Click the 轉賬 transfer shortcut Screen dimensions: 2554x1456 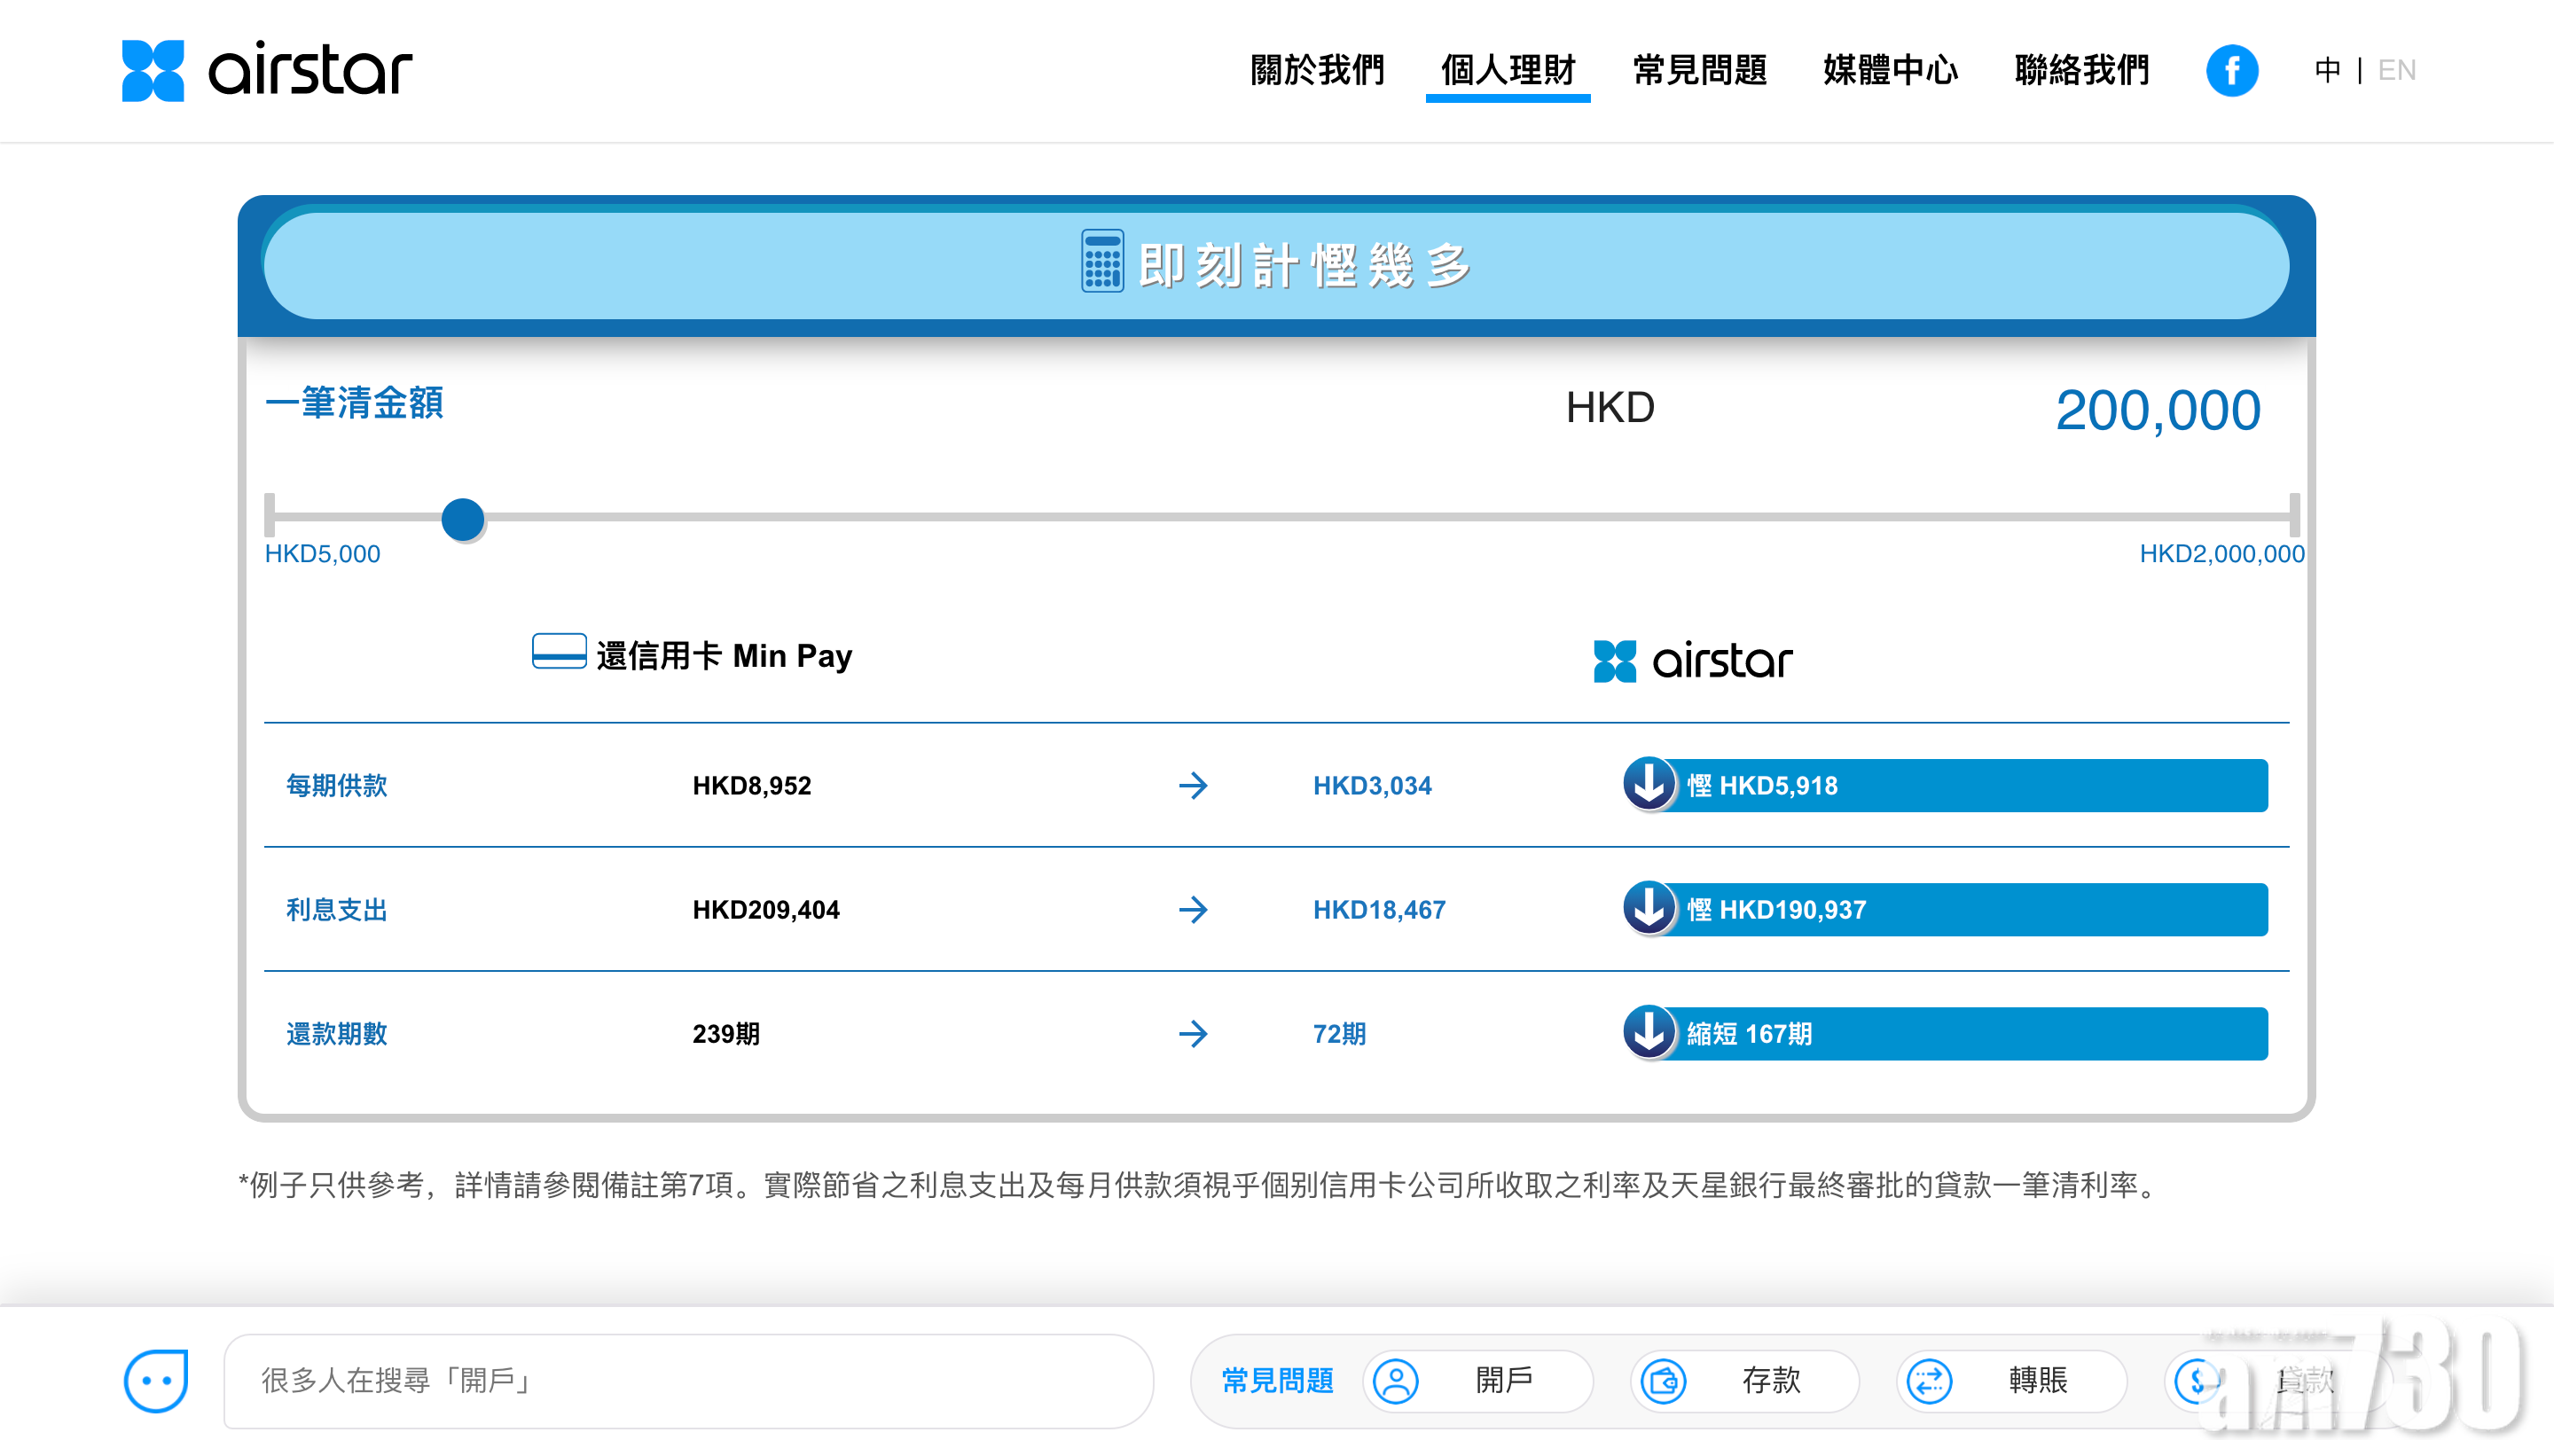[x=2010, y=1381]
